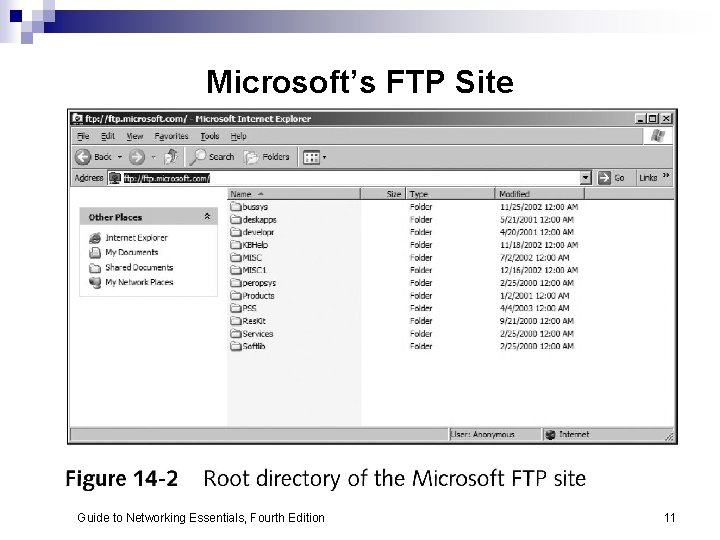
Task: Open My Network Places link
Action: tap(139, 282)
